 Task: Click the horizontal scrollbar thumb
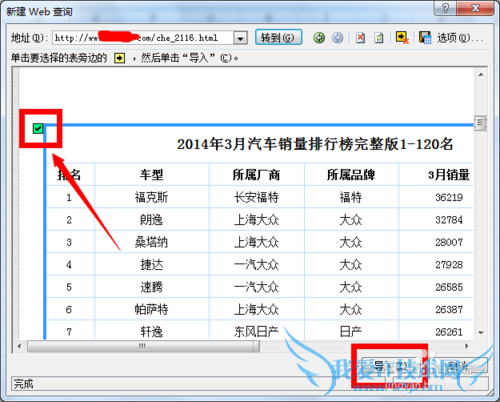(x=143, y=346)
